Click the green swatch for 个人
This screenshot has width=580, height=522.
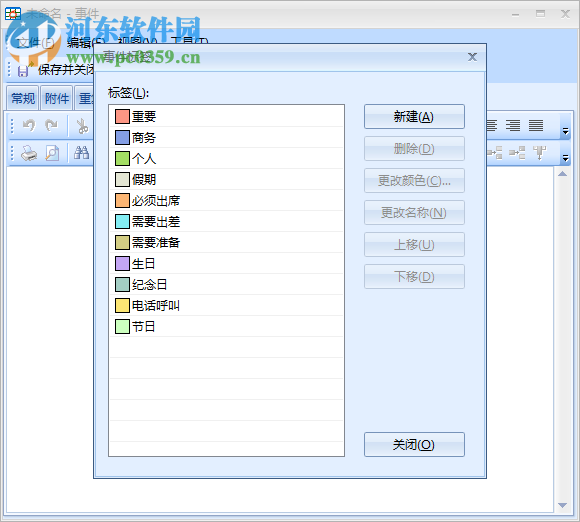click(x=122, y=158)
